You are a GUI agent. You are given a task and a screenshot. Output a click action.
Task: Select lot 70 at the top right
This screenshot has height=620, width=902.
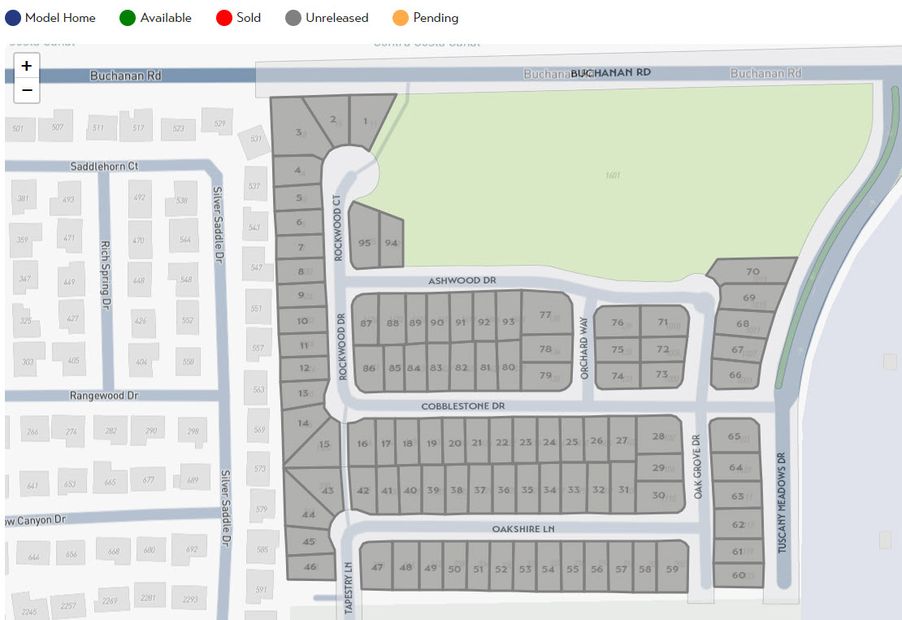[752, 272]
